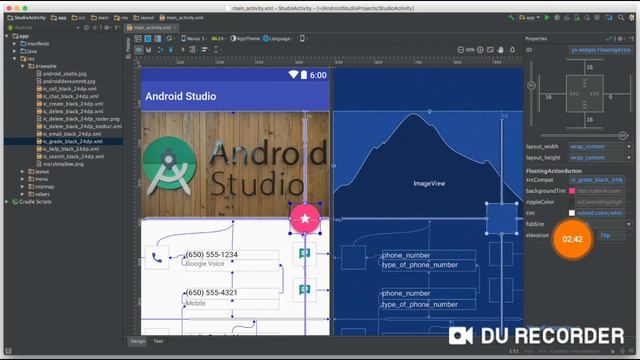The image size is (640, 360).
Task: Collapse the drawable folder
Action: click(x=23, y=66)
